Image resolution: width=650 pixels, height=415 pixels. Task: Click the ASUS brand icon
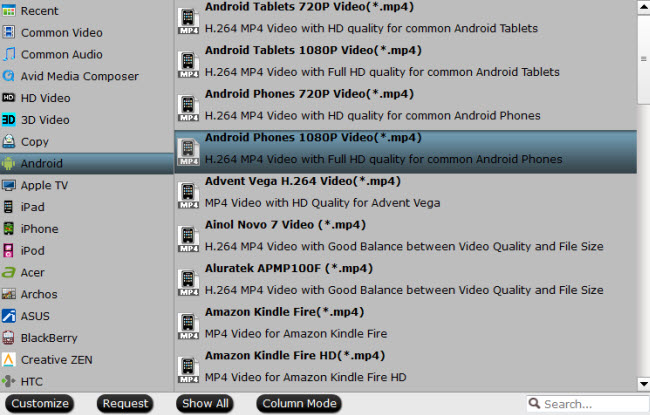coord(9,316)
